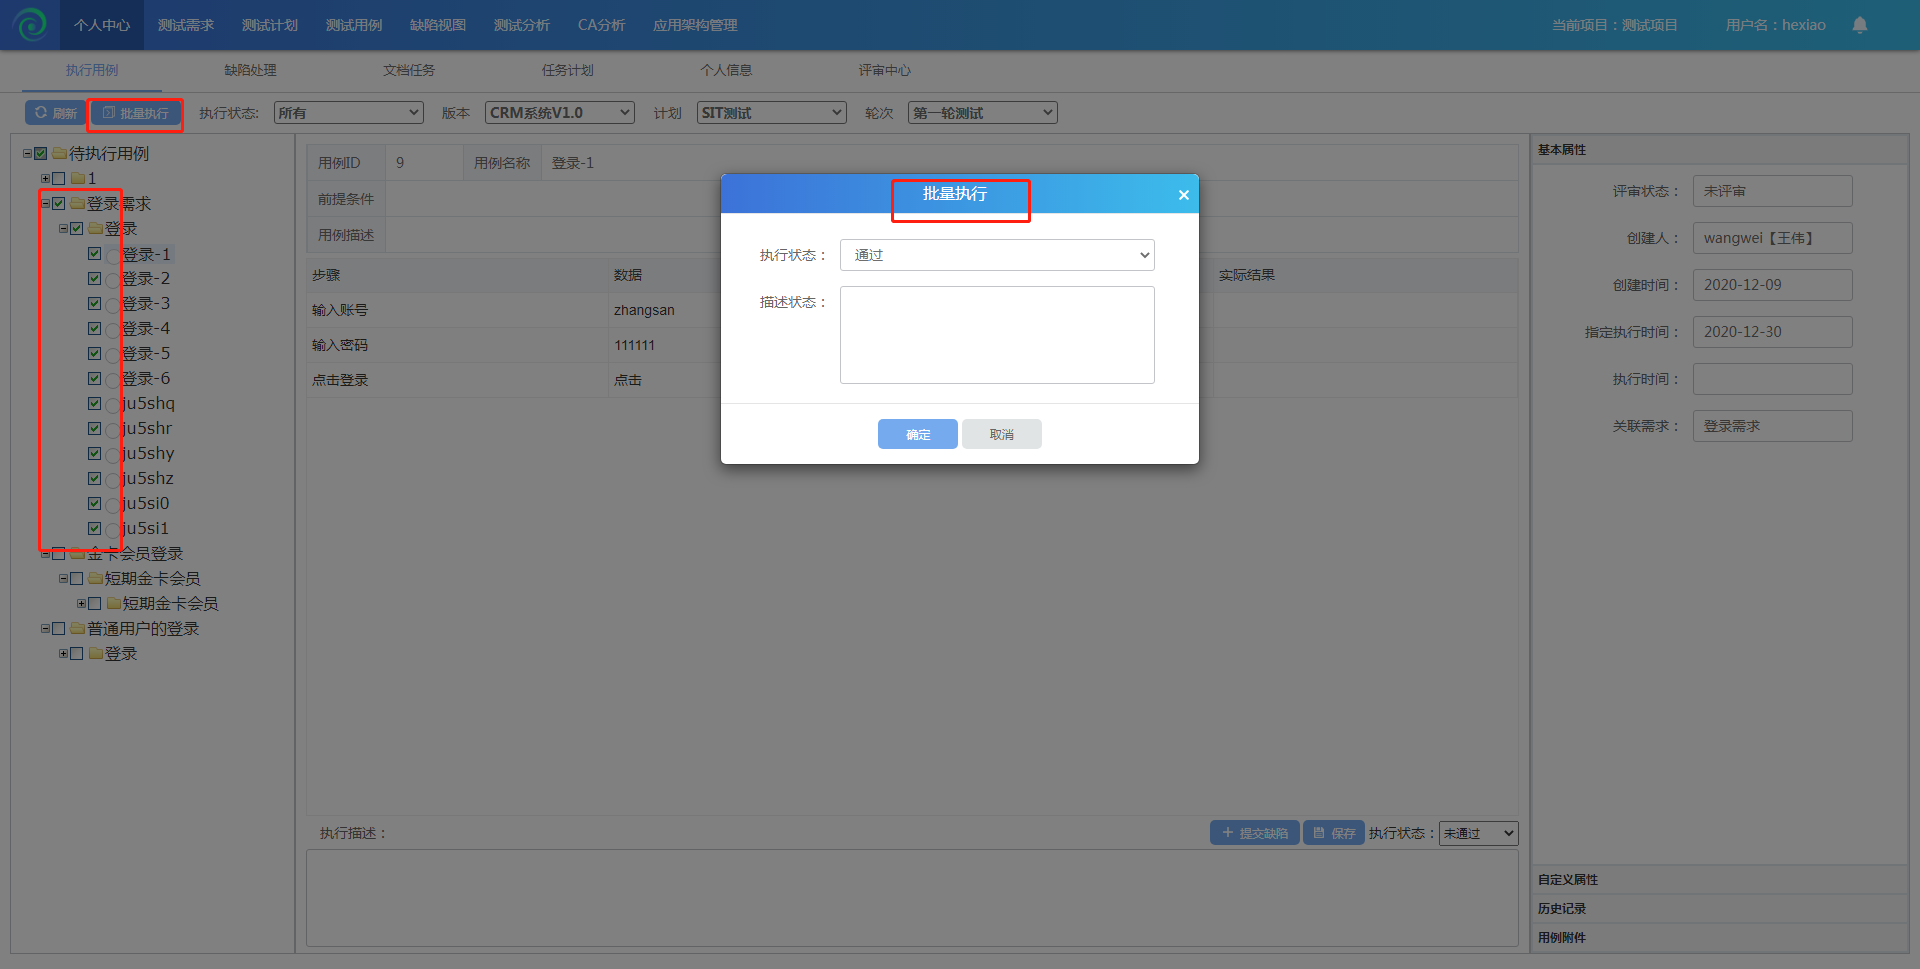Click the notification bell icon
The height and width of the screenshot is (969, 1920).
pyautogui.click(x=1859, y=25)
